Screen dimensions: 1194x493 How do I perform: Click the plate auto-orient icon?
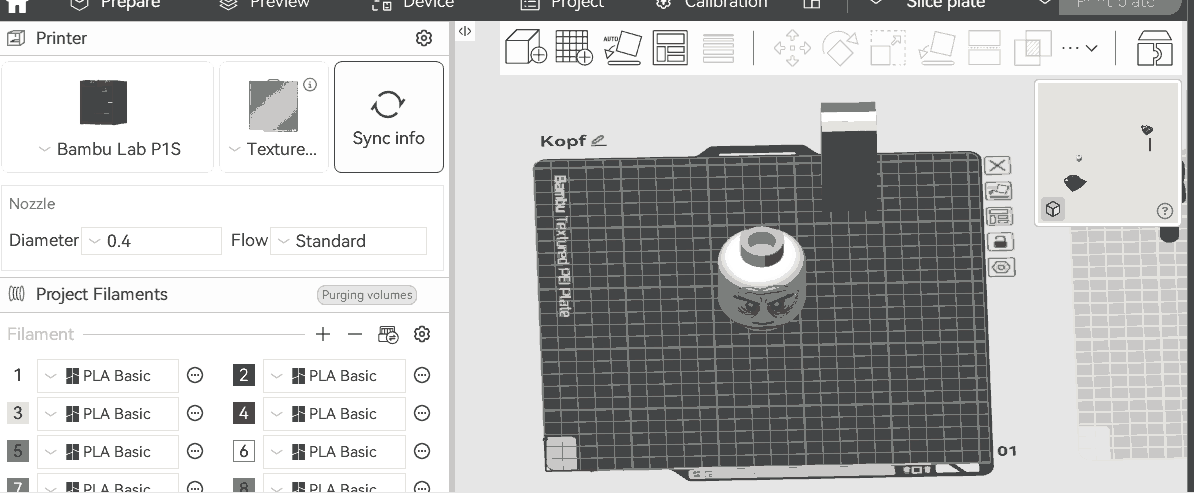coord(999,191)
